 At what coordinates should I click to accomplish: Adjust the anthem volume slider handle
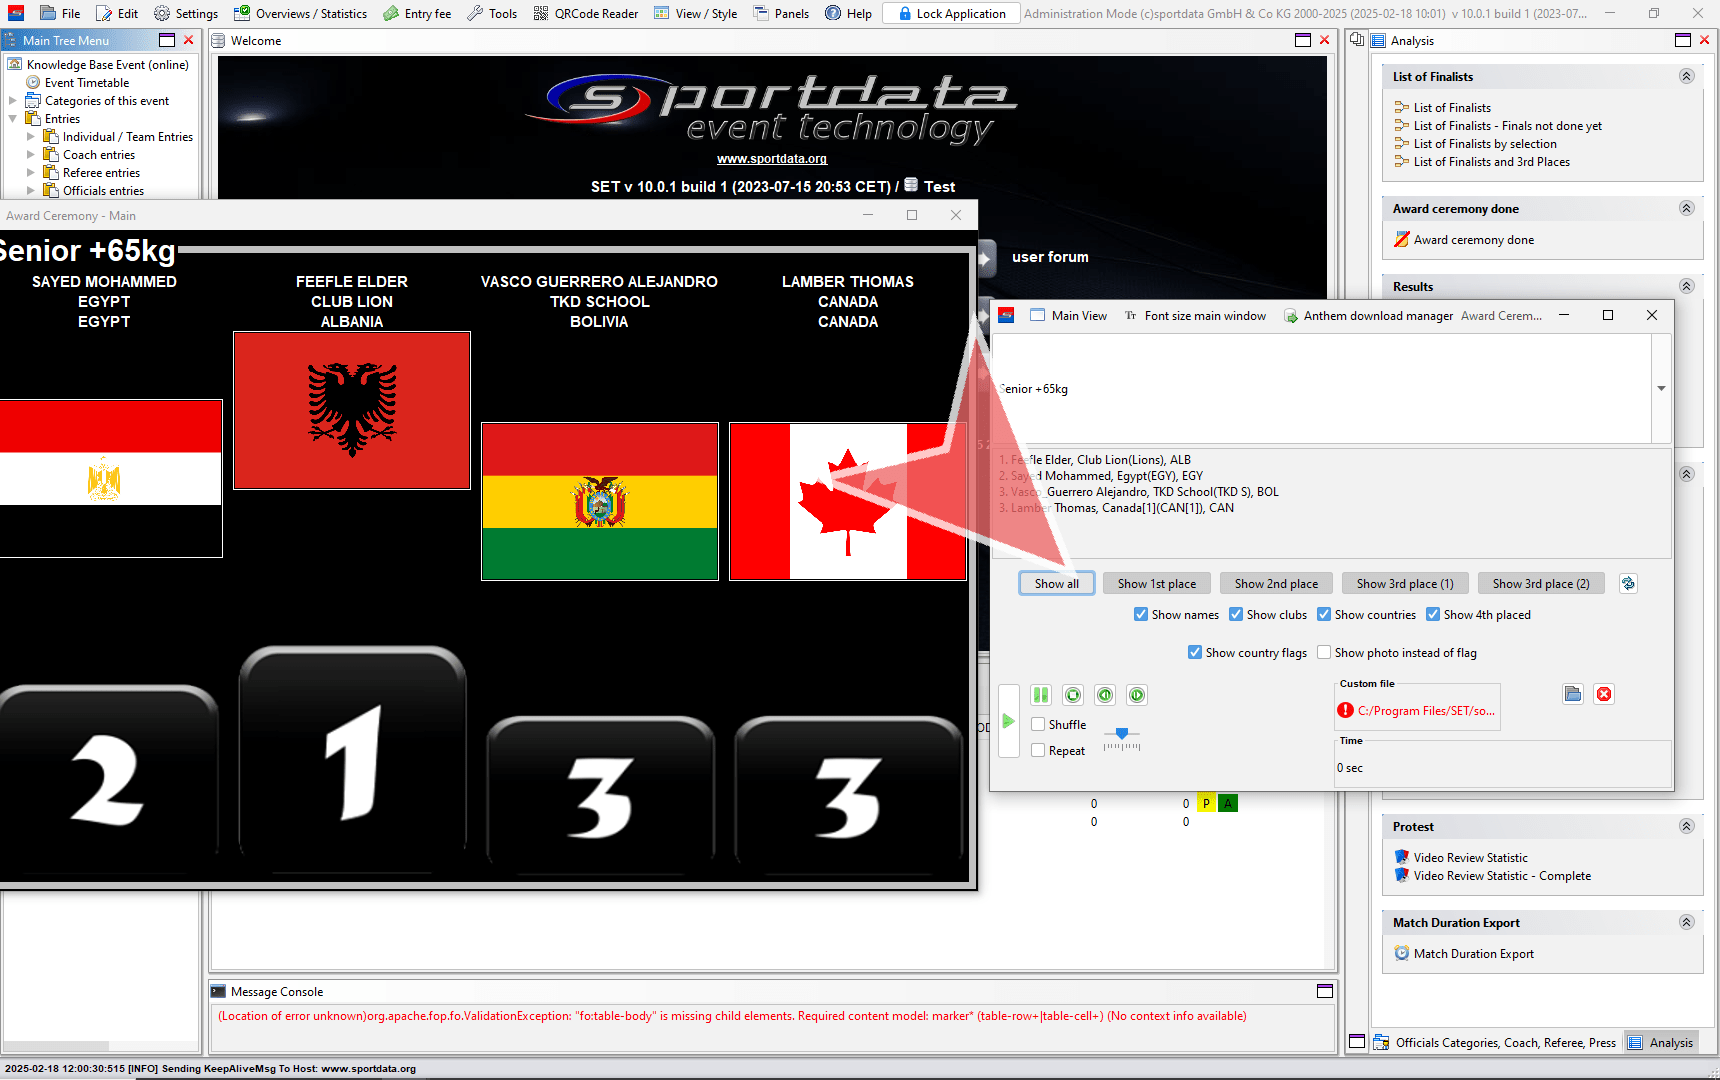pyautogui.click(x=1122, y=734)
